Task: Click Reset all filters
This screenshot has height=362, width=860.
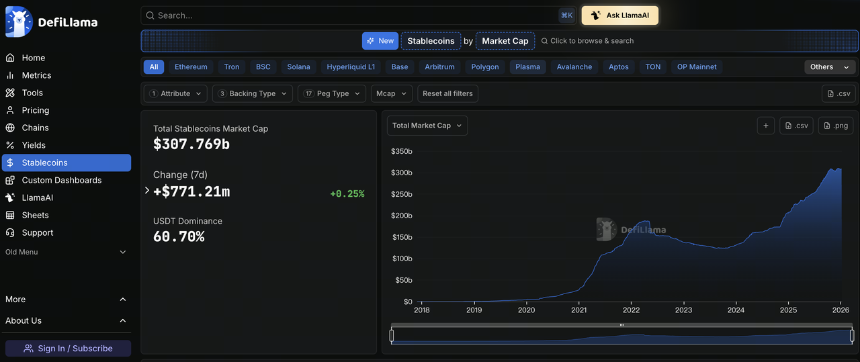Action: [448, 94]
